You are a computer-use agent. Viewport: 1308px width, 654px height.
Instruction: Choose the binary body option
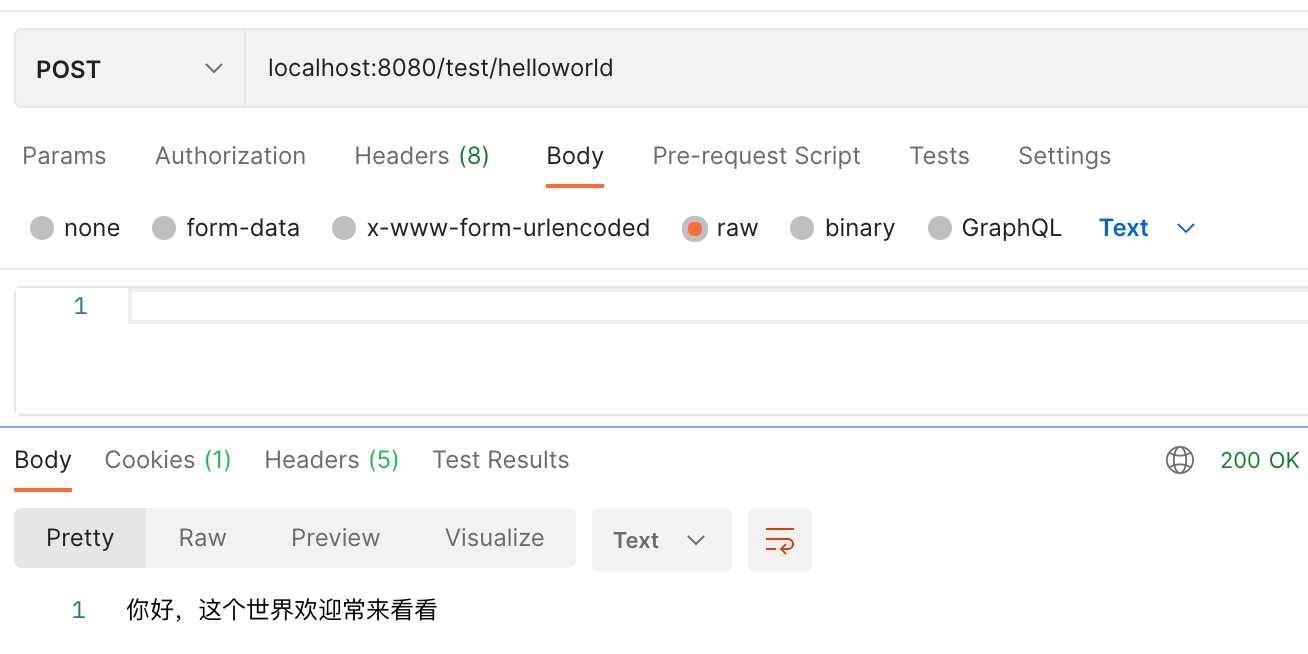click(x=802, y=228)
